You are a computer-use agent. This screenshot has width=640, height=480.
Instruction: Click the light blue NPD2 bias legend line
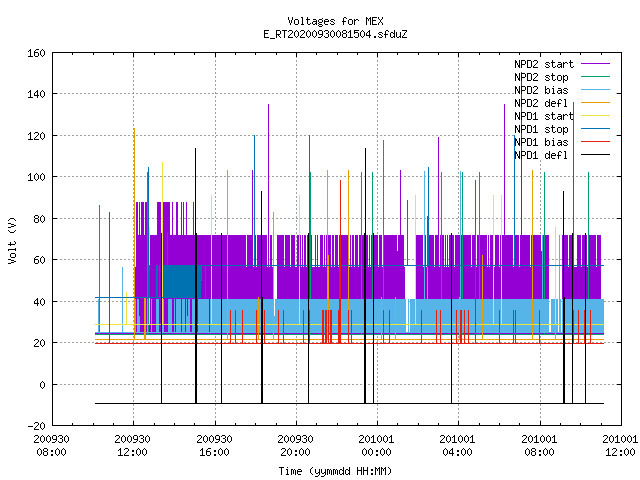click(x=595, y=90)
